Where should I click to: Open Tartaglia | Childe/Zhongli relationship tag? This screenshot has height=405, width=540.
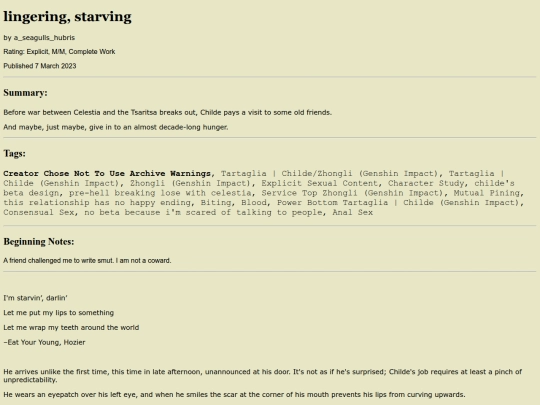(x=329, y=173)
